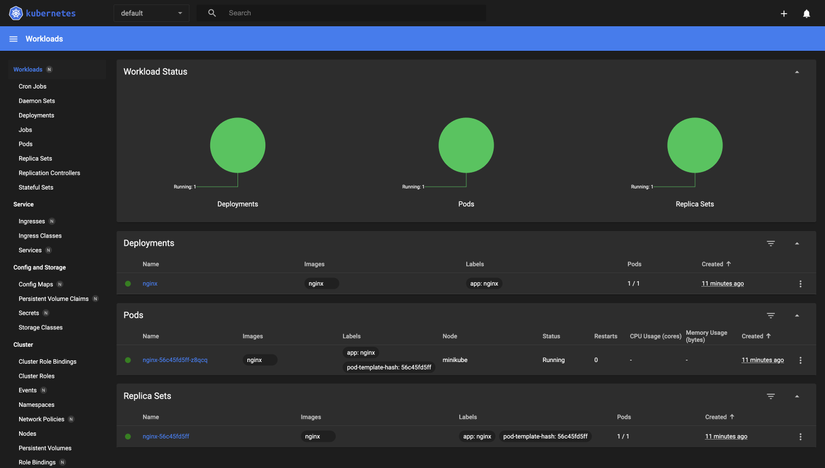The height and width of the screenshot is (468, 825).
Task: Open the nginx-56c45fd5ff-z8qcq pod link
Action: pyautogui.click(x=175, y=360)
